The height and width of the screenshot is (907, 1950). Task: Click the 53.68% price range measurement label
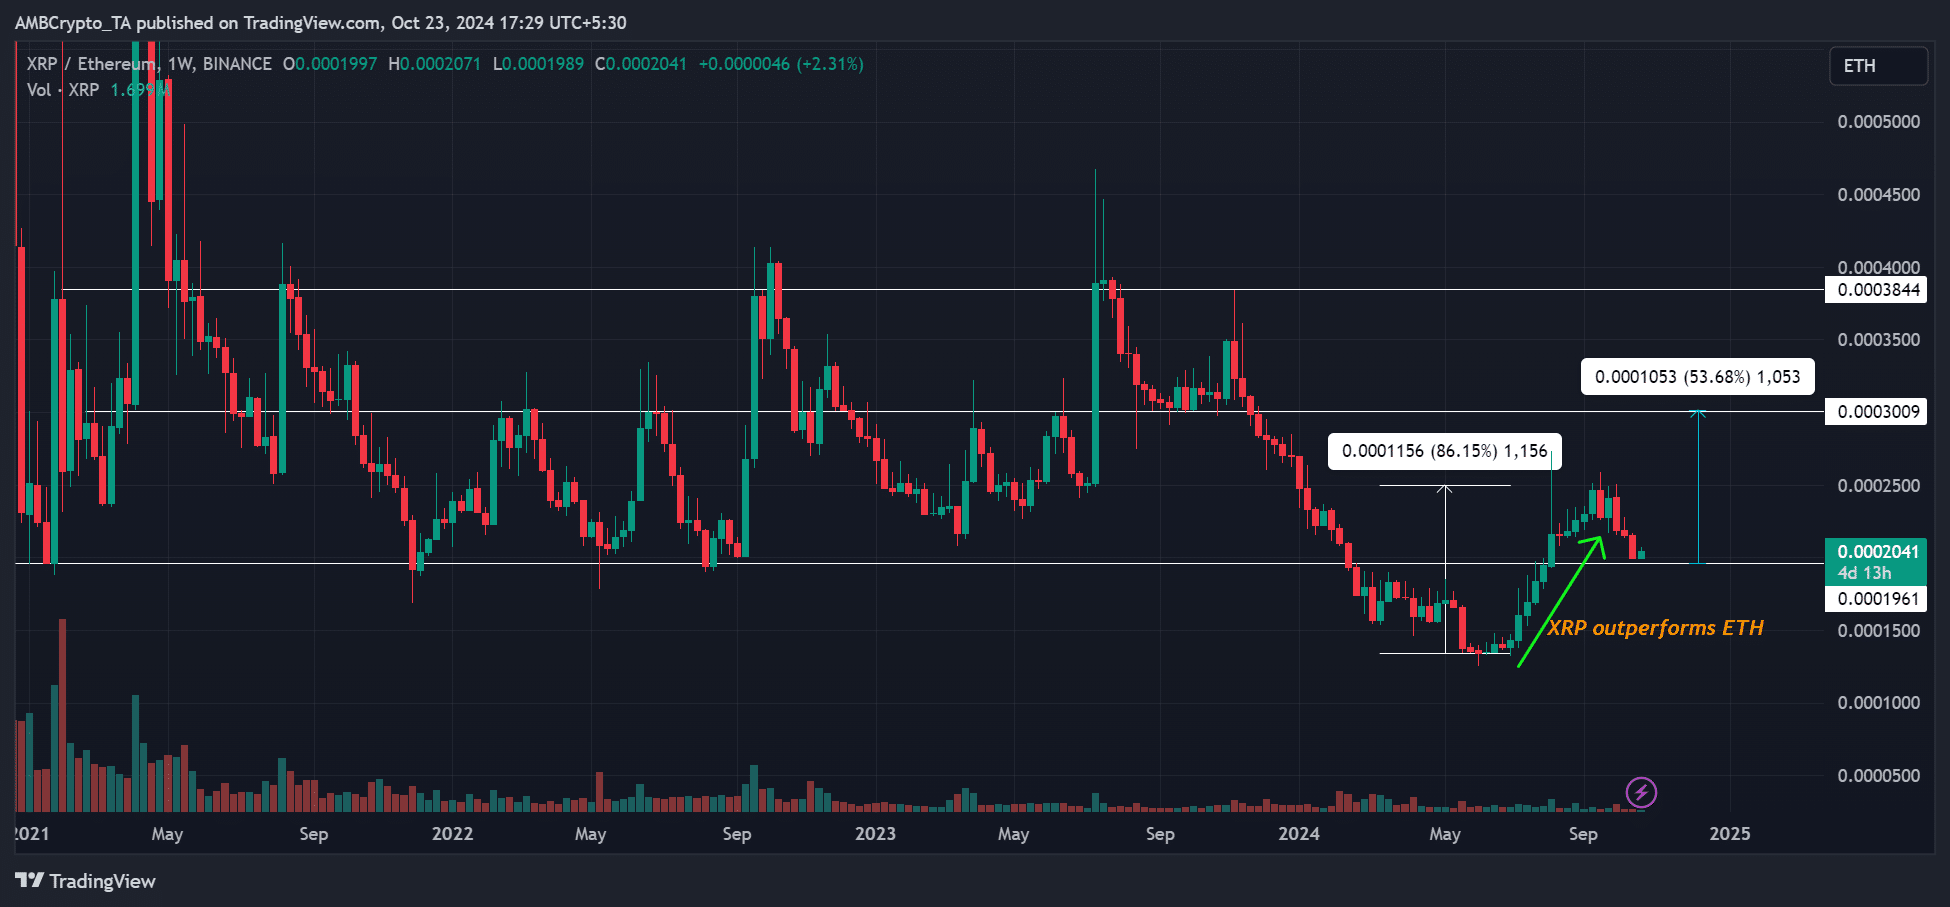[x=1698, y=377]
